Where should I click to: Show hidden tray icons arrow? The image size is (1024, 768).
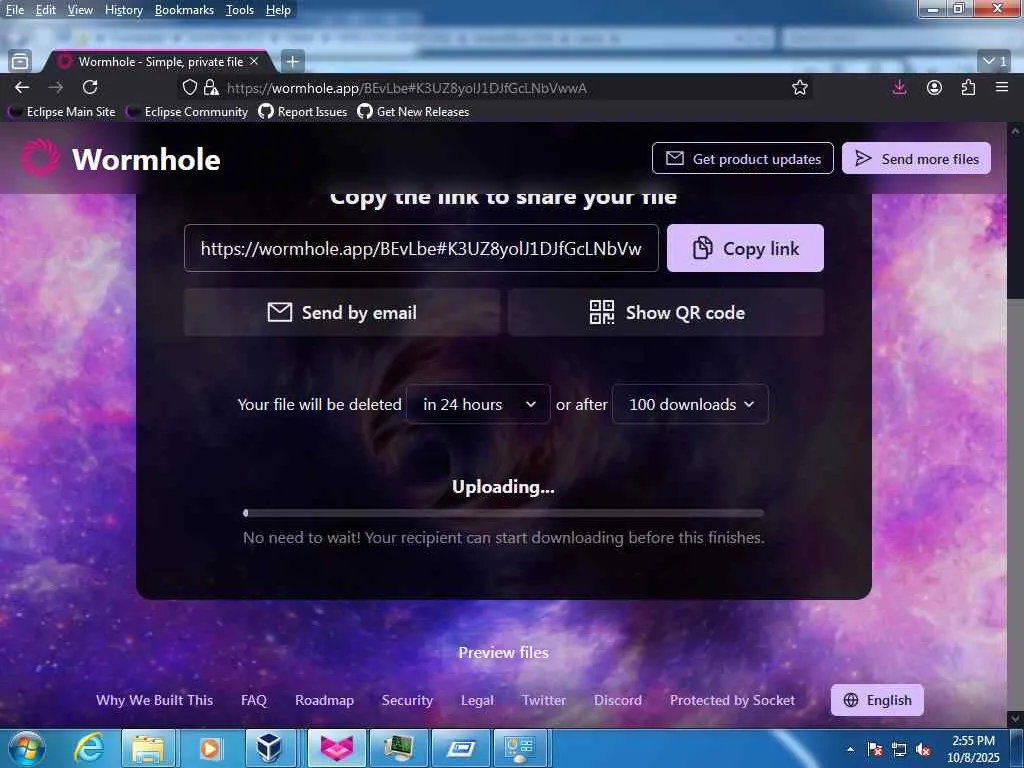pyautogui.click(x=850, y=749)
